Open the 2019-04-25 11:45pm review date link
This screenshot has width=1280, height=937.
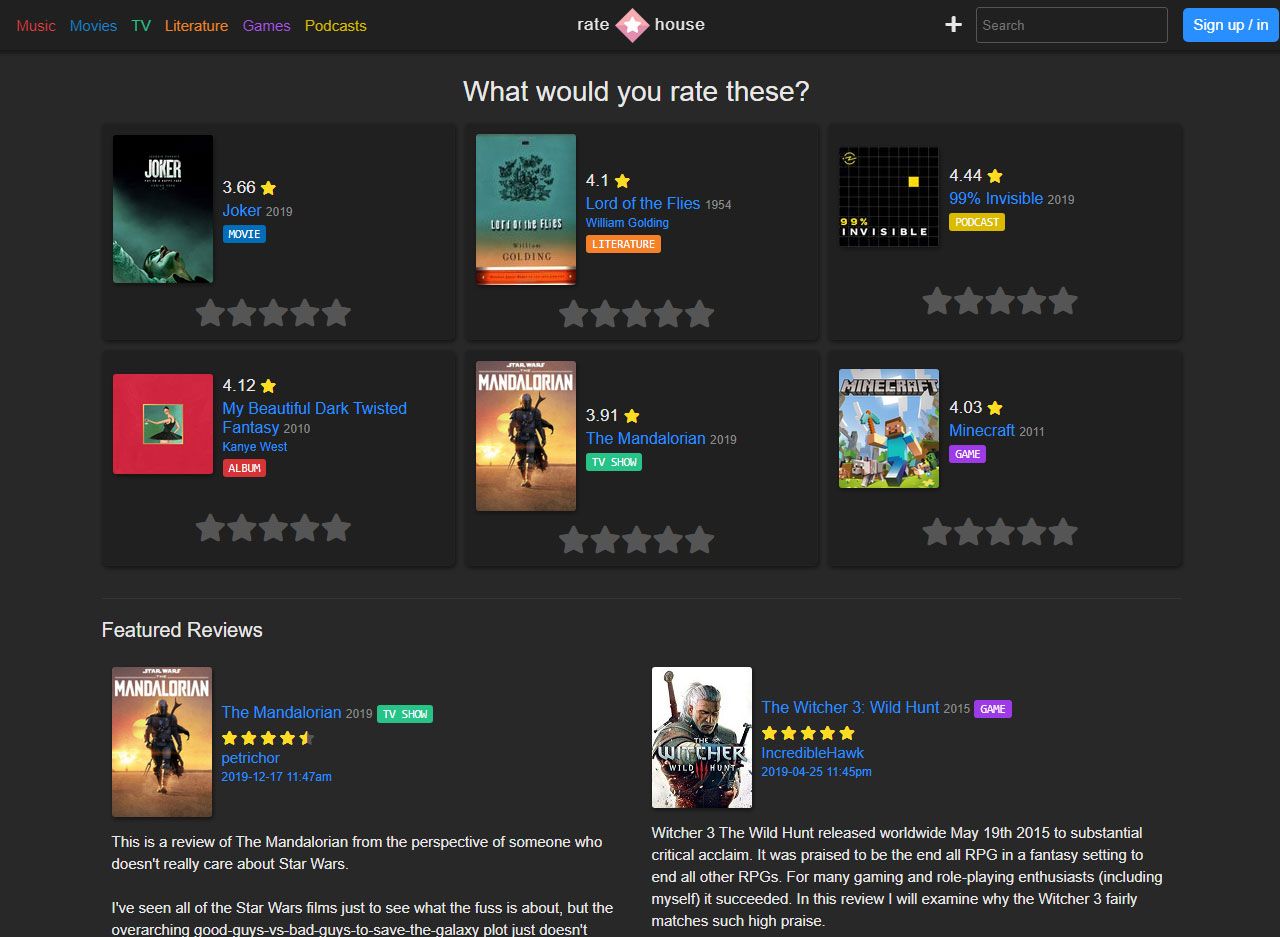[x=816, y=772]
